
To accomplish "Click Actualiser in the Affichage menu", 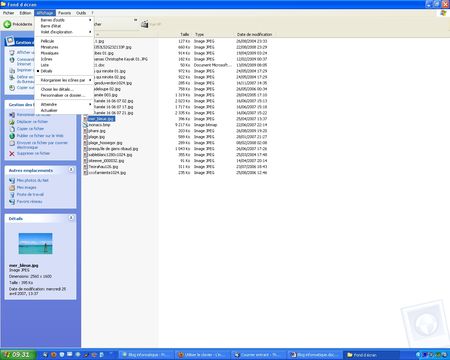I will tap(49, 110).
